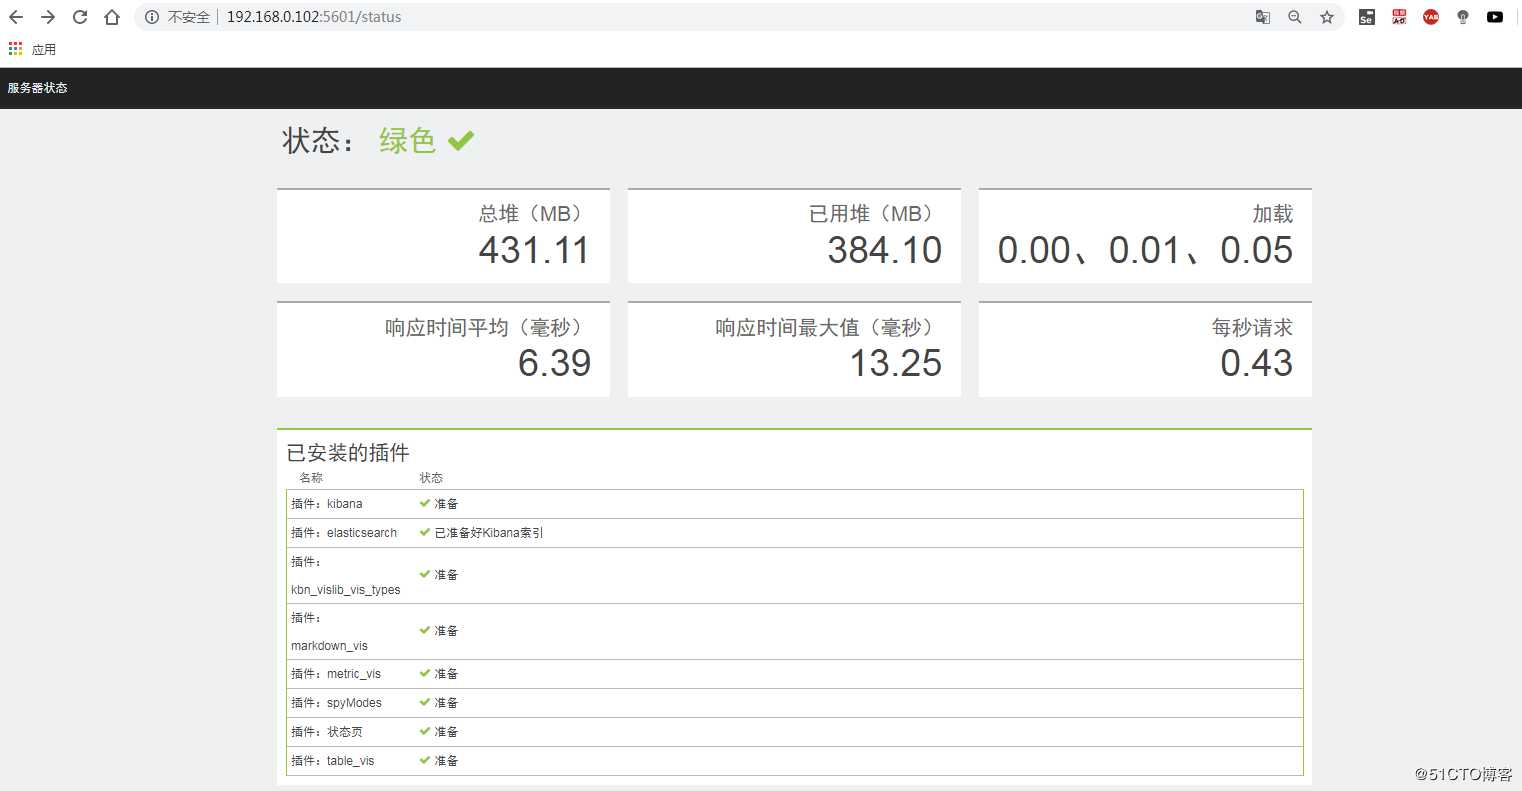
Task: Reload the page with the refresh icon
Action: (80, 17)
